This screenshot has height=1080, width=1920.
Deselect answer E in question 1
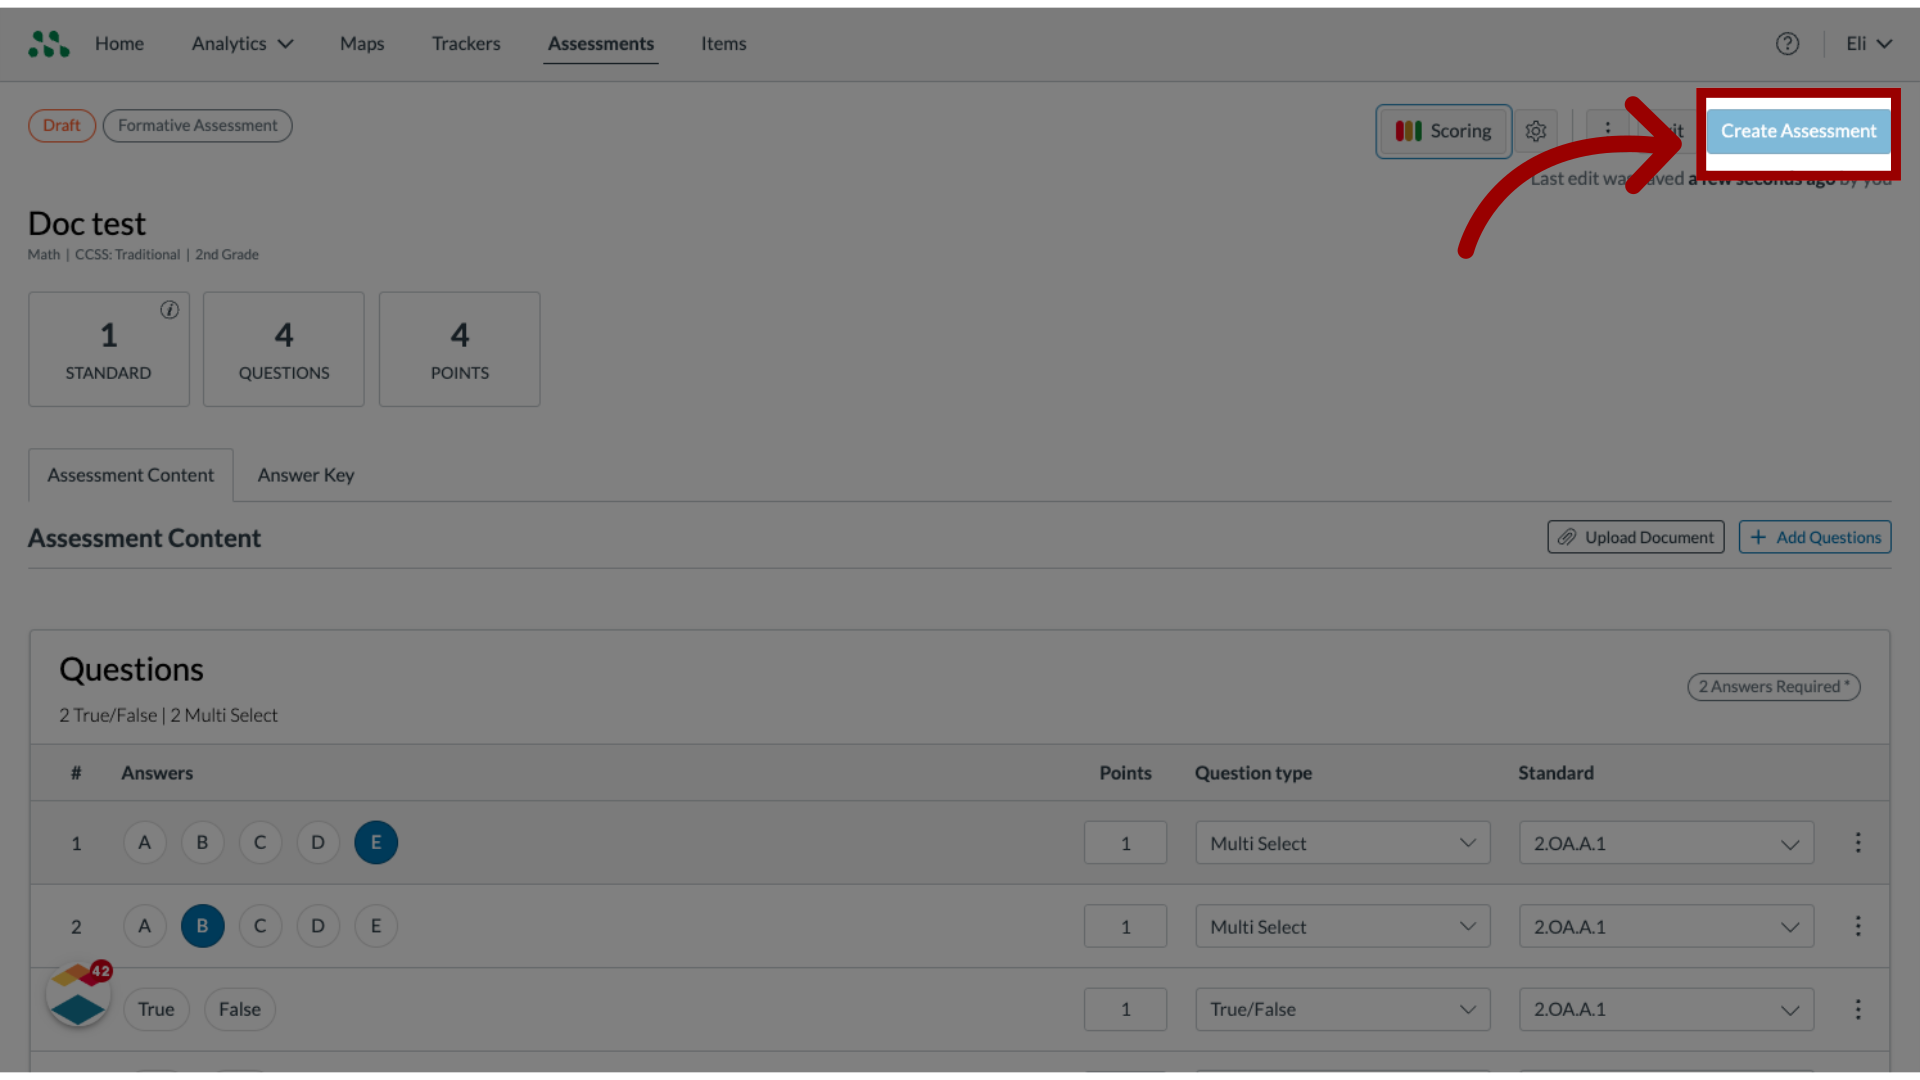tap(376, 843)
